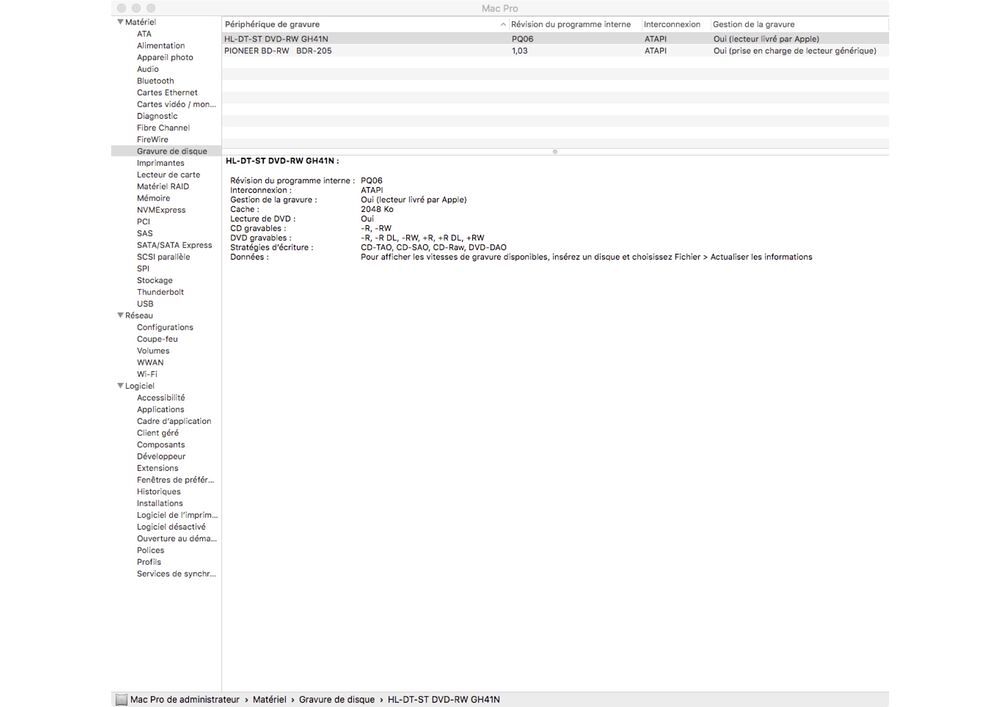The width and height of the screenshot is (1000, 707).
Task: Open Coupe-feu under Réseau
Action: [157, 339]
